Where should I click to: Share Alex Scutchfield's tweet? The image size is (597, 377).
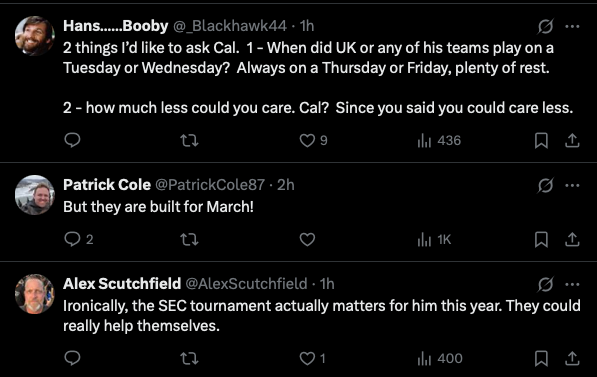click(x=572, y=358)
